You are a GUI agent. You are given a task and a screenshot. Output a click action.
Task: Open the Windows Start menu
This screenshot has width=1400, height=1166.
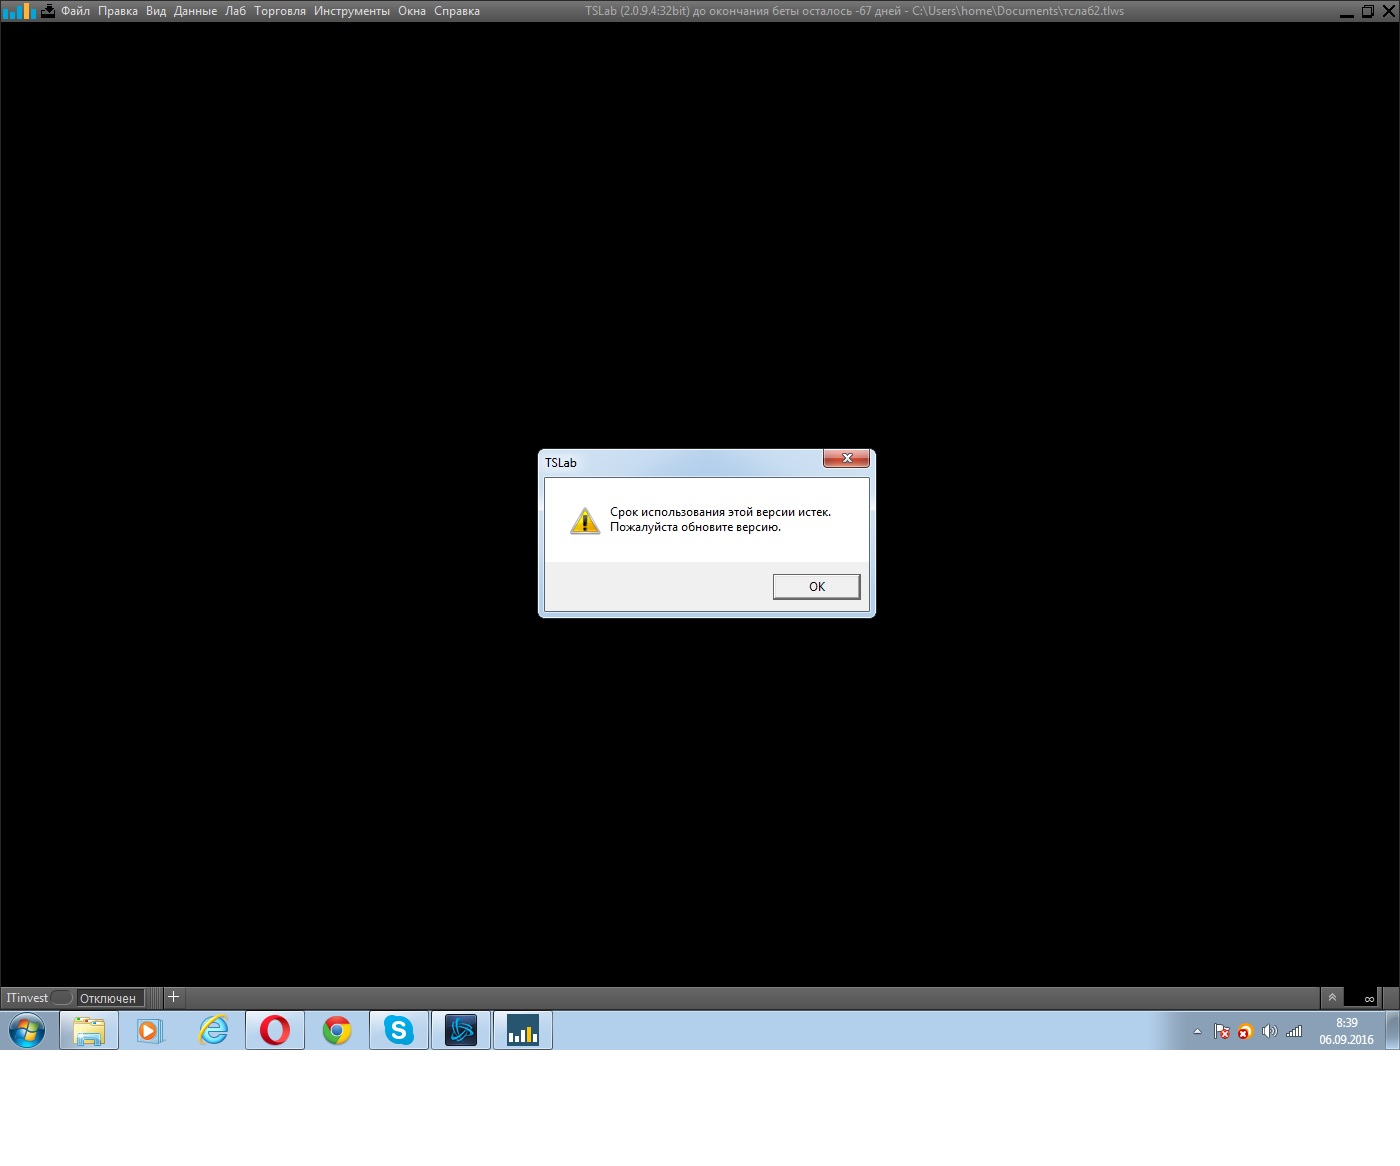(27, 1030)
